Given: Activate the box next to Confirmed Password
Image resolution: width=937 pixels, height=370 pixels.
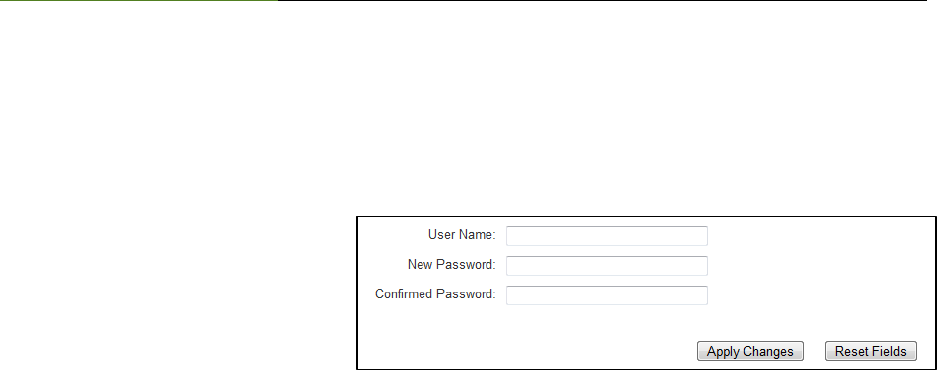Looking at the screenshot, I should pos(607,295).
